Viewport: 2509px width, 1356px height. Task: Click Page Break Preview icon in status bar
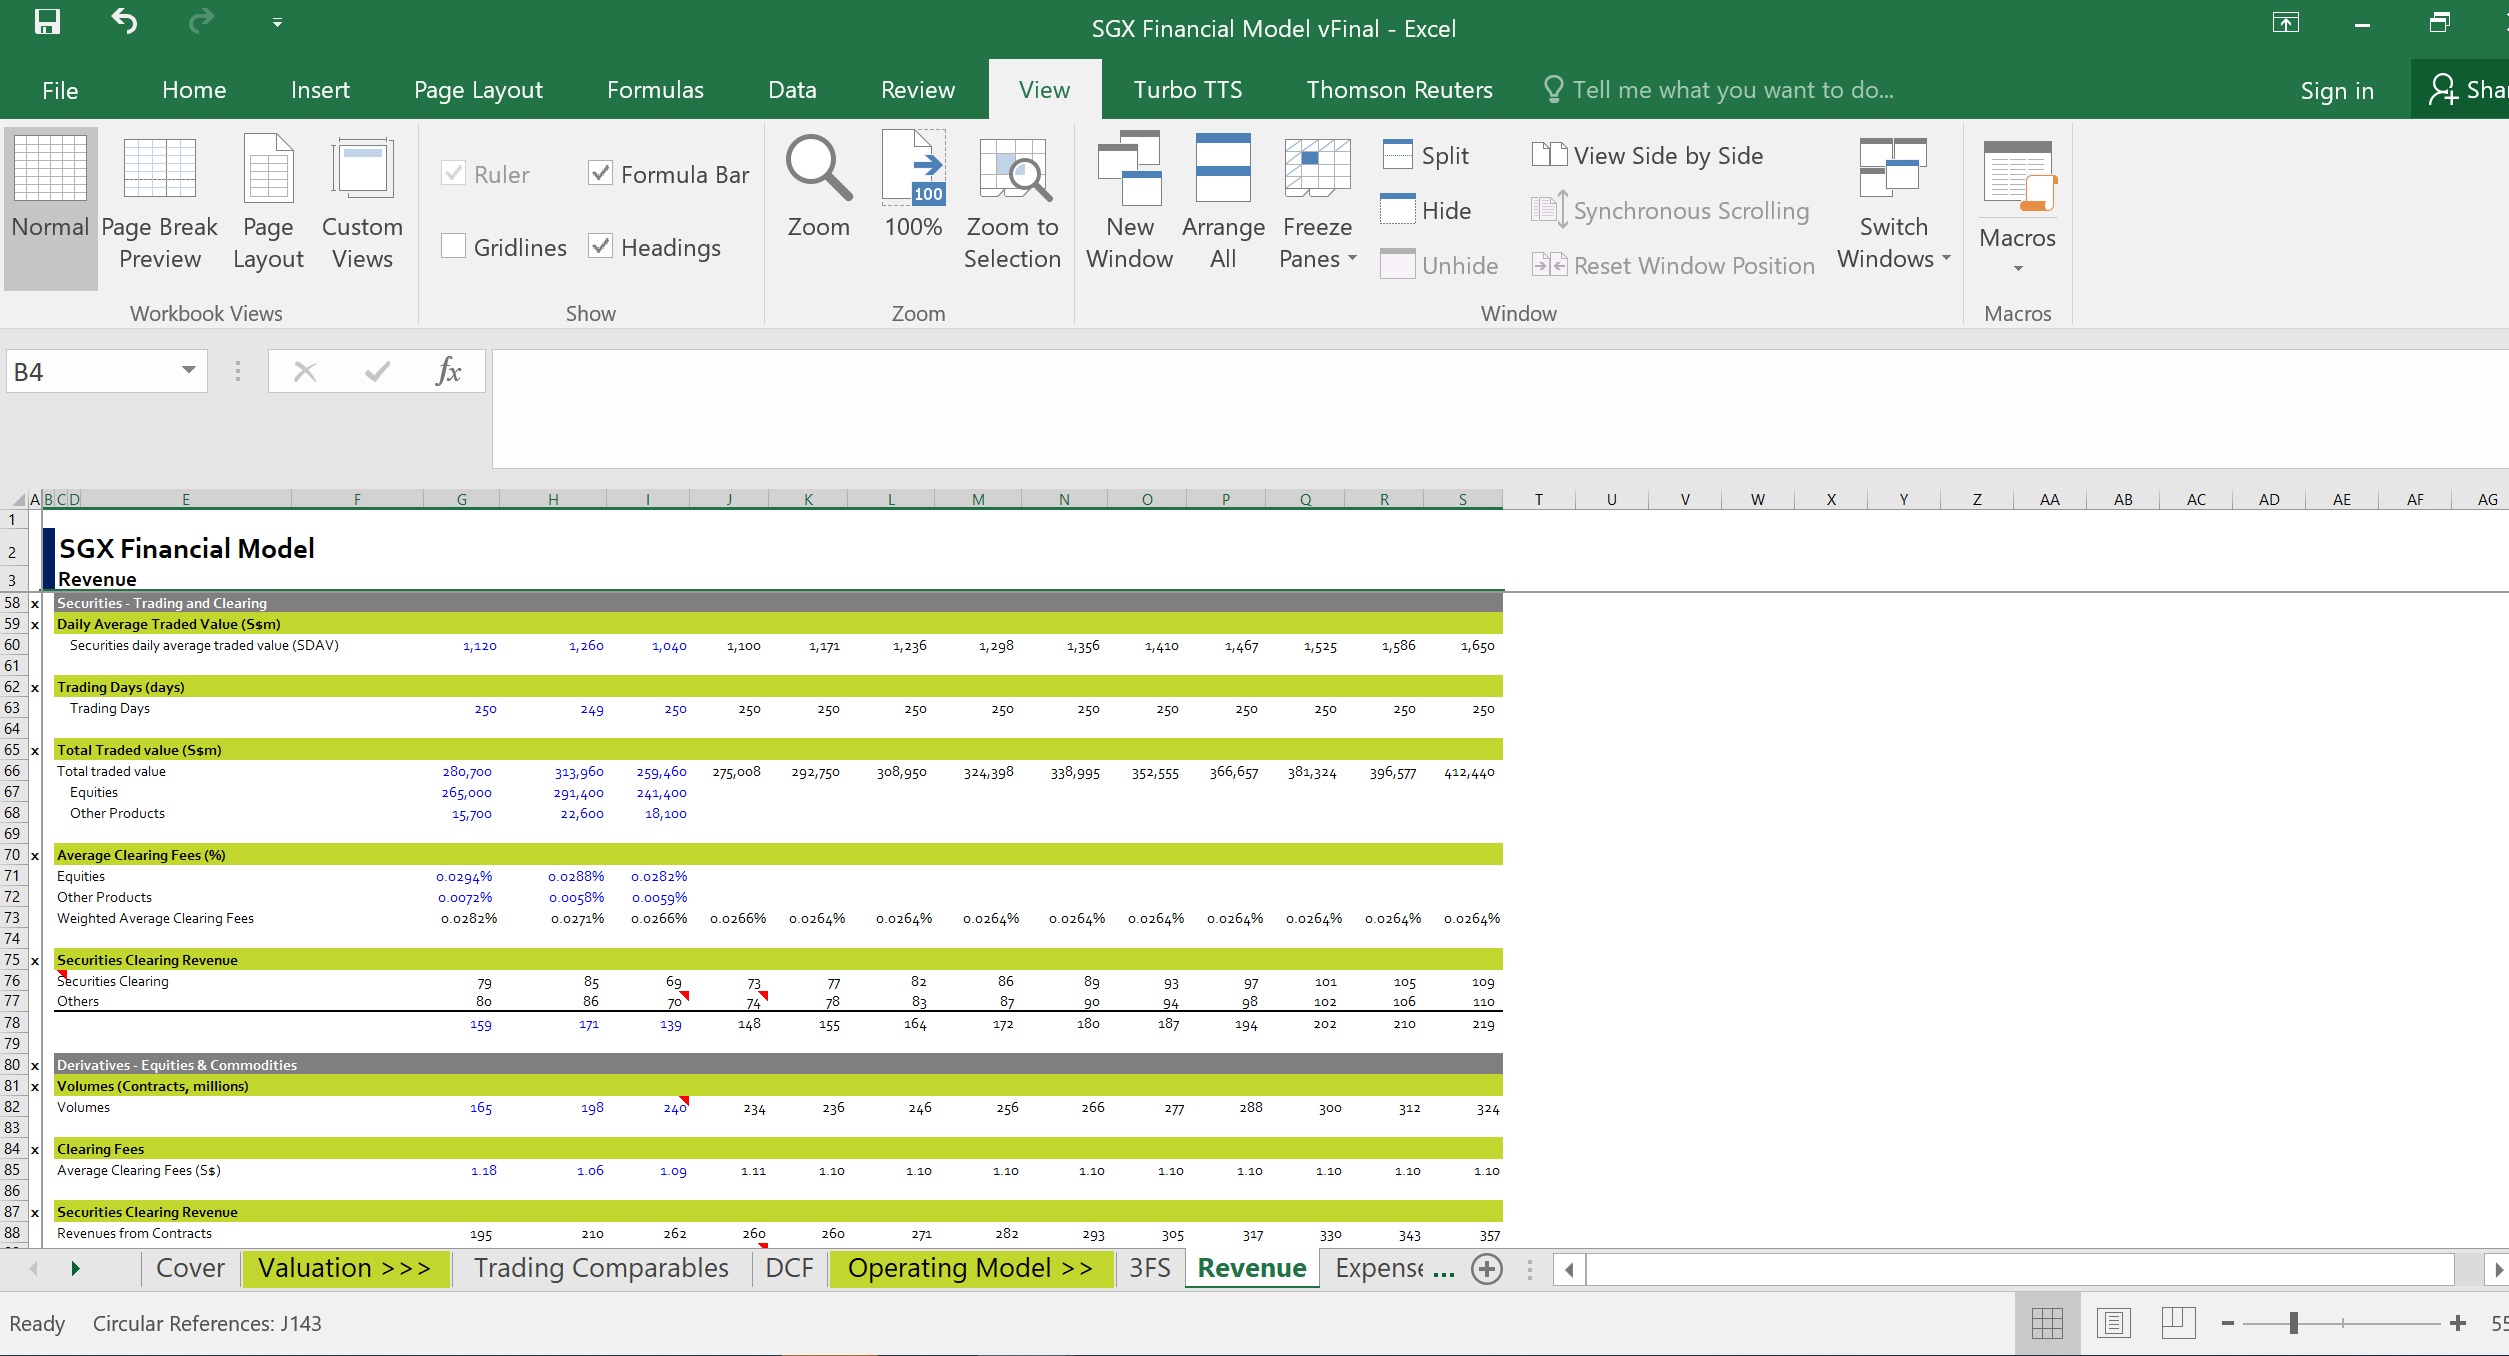point(2178,1323)
